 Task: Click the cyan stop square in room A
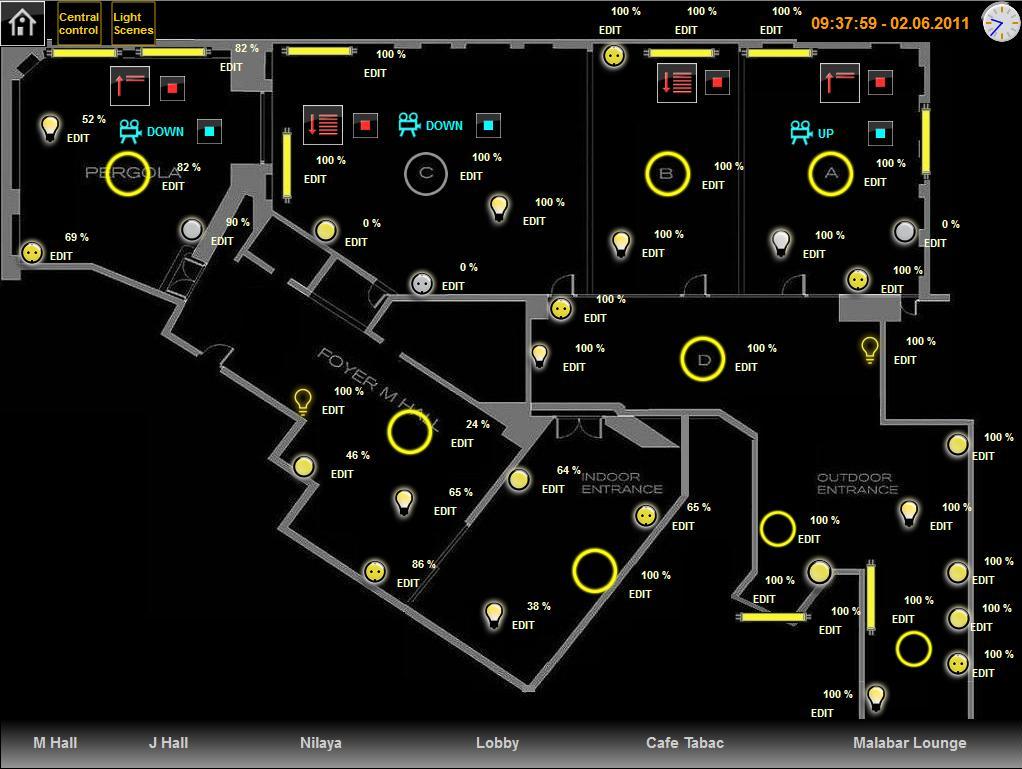tap(880, 132)
